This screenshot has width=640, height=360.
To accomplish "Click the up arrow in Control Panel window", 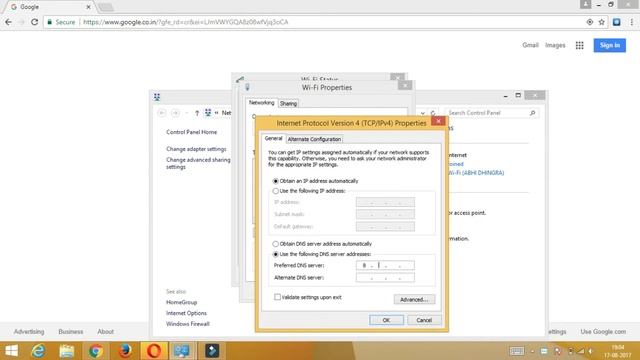I will (197, 113).
